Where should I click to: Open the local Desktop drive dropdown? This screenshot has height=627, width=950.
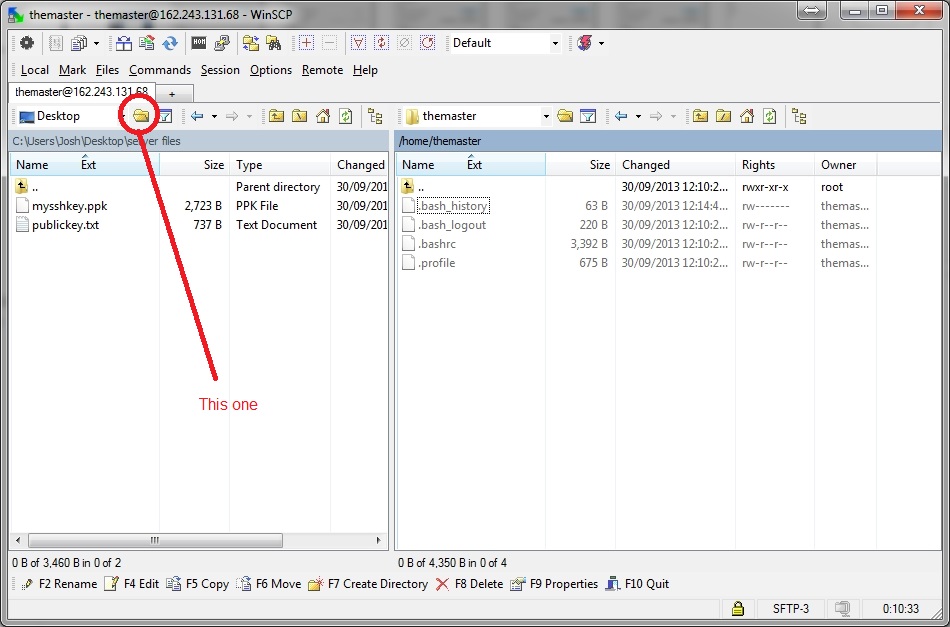pos(123,116)
